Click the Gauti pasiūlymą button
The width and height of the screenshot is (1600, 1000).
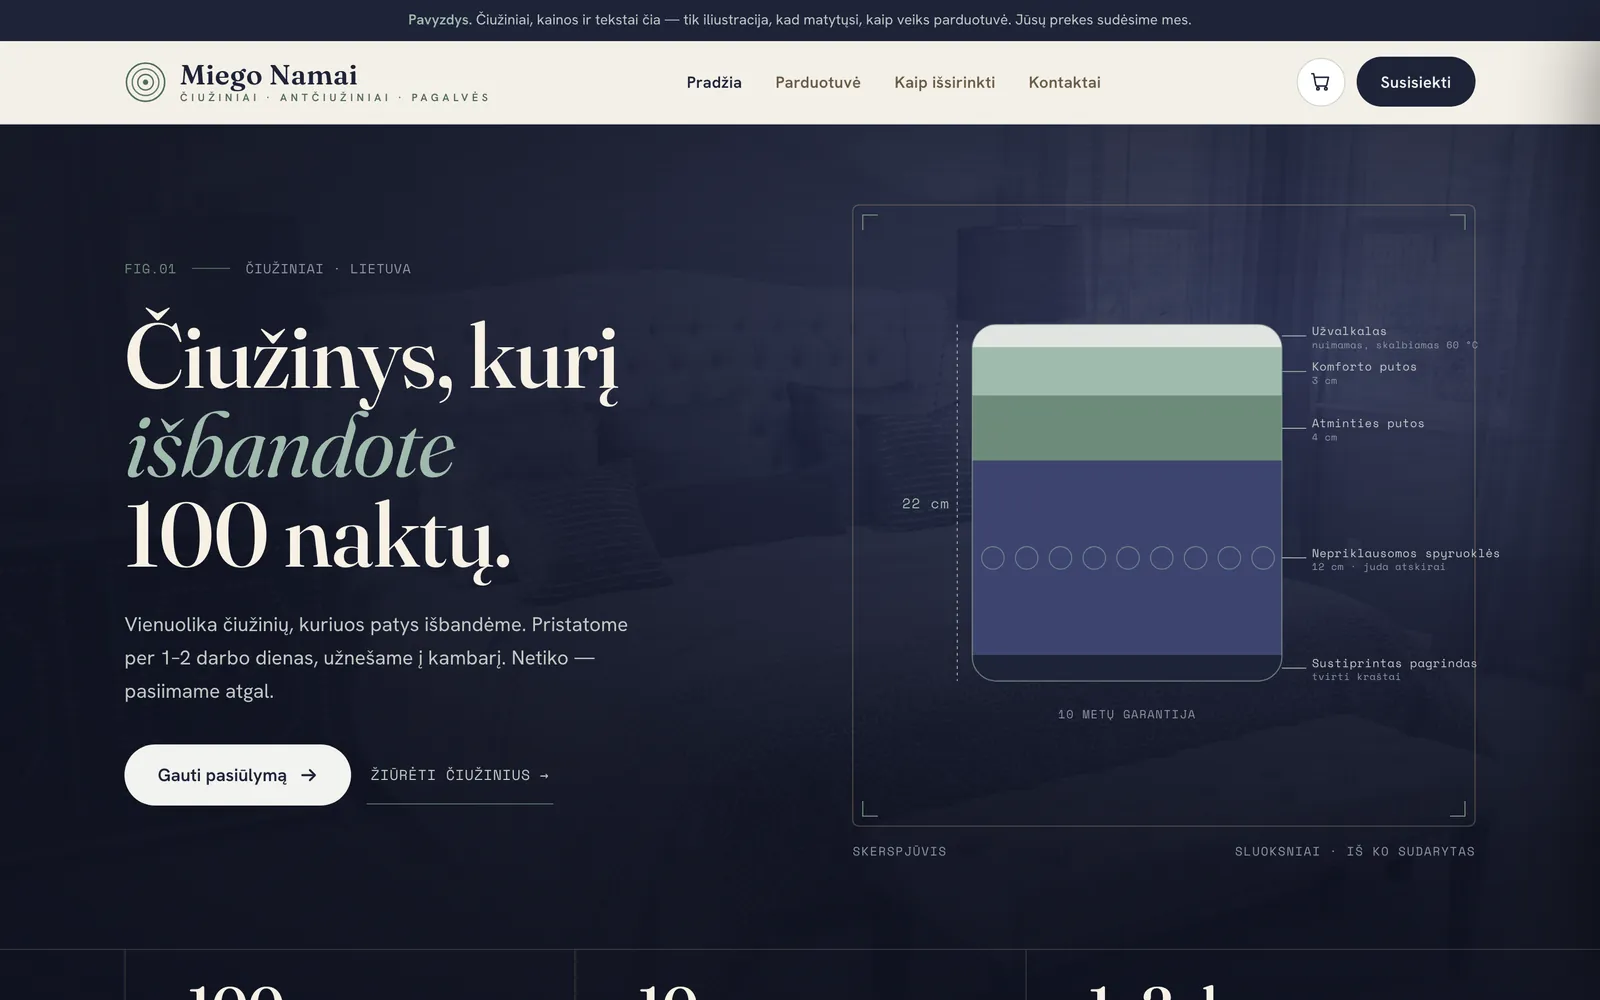click(237, 775)
